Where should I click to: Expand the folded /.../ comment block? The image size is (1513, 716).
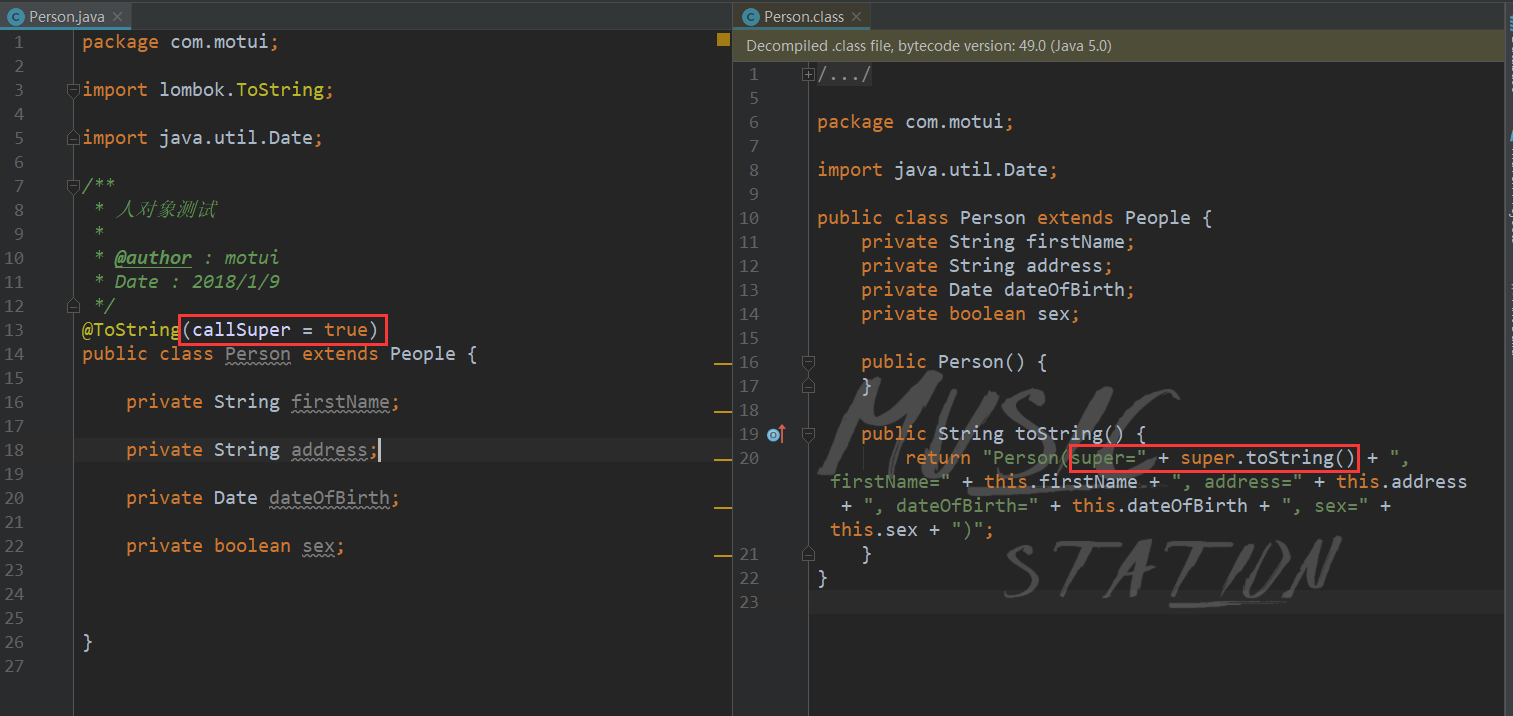[809, 74]
